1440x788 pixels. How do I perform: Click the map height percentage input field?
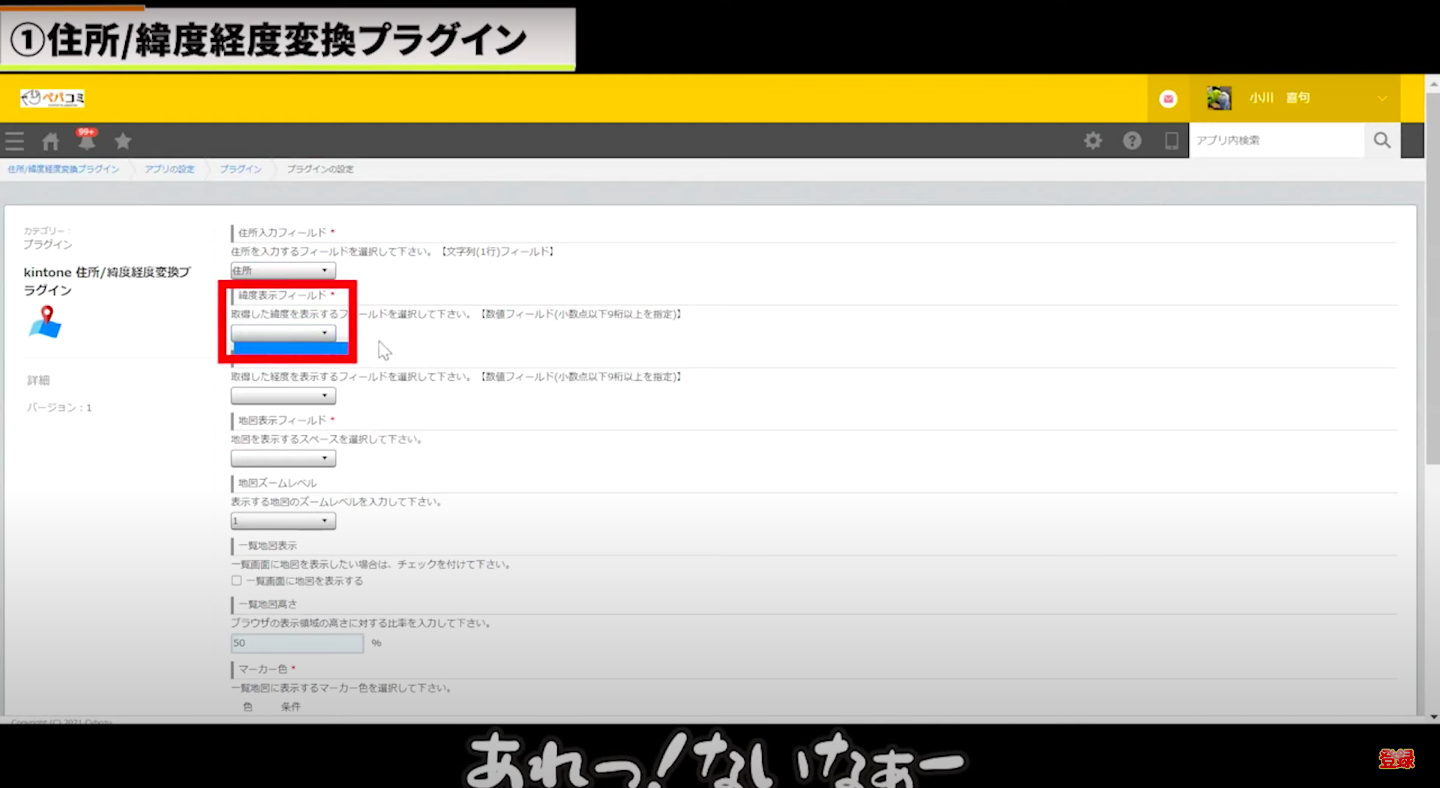point(297,643)
